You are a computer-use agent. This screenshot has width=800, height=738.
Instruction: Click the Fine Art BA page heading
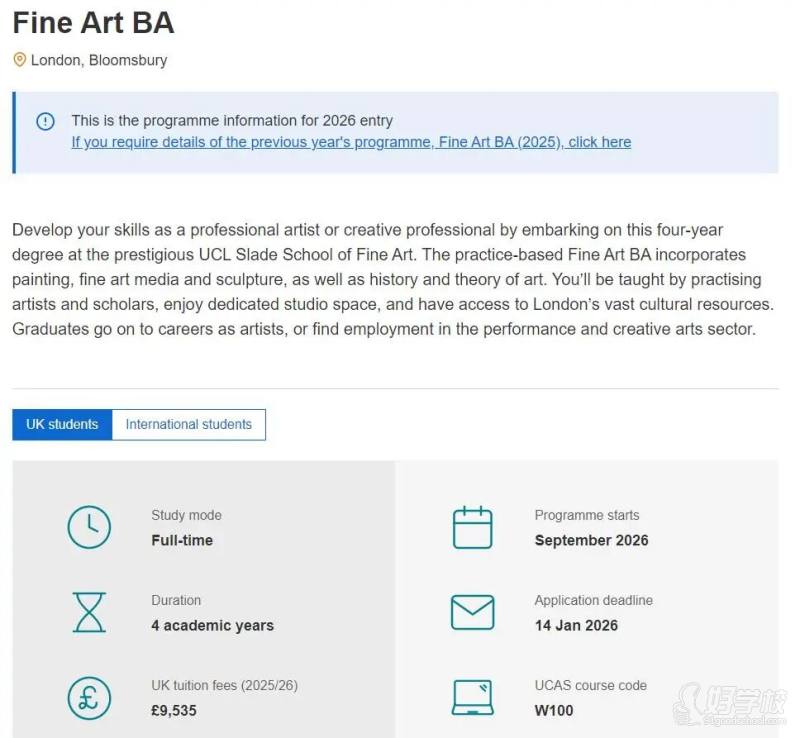93,21
